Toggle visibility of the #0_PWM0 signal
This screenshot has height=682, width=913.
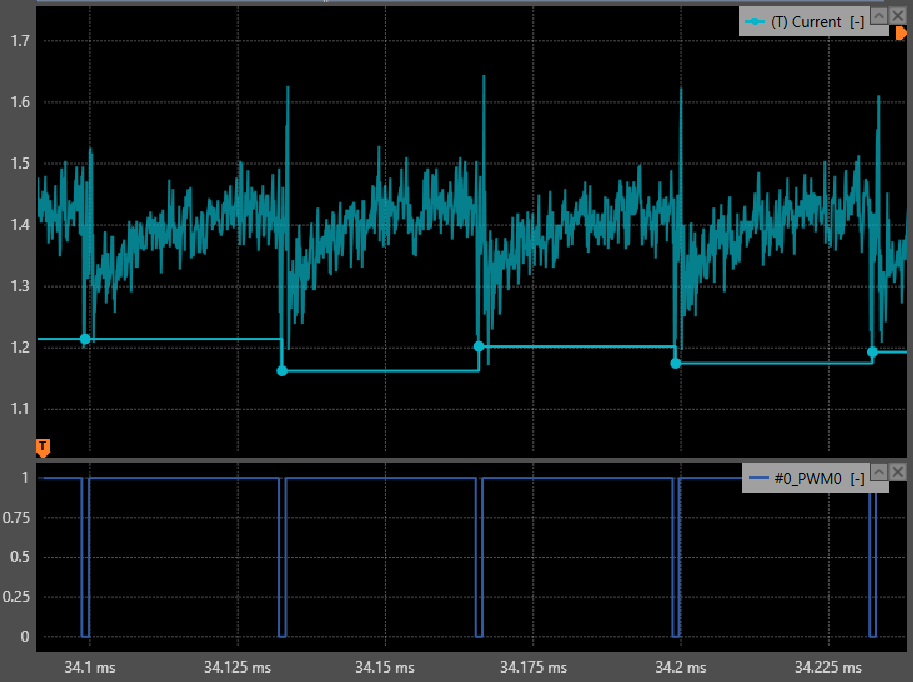pos(898,472)
